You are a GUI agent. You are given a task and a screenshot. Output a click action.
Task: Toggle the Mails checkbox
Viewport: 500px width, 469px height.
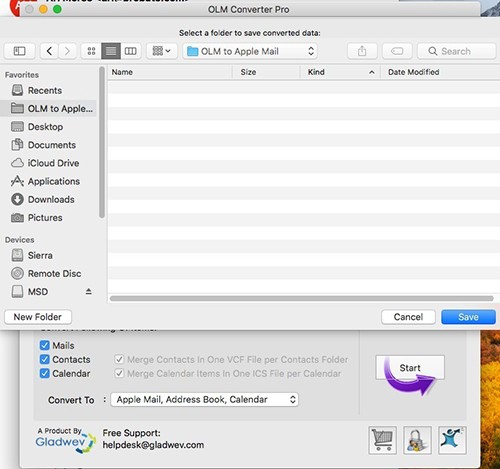click(44, 345)
